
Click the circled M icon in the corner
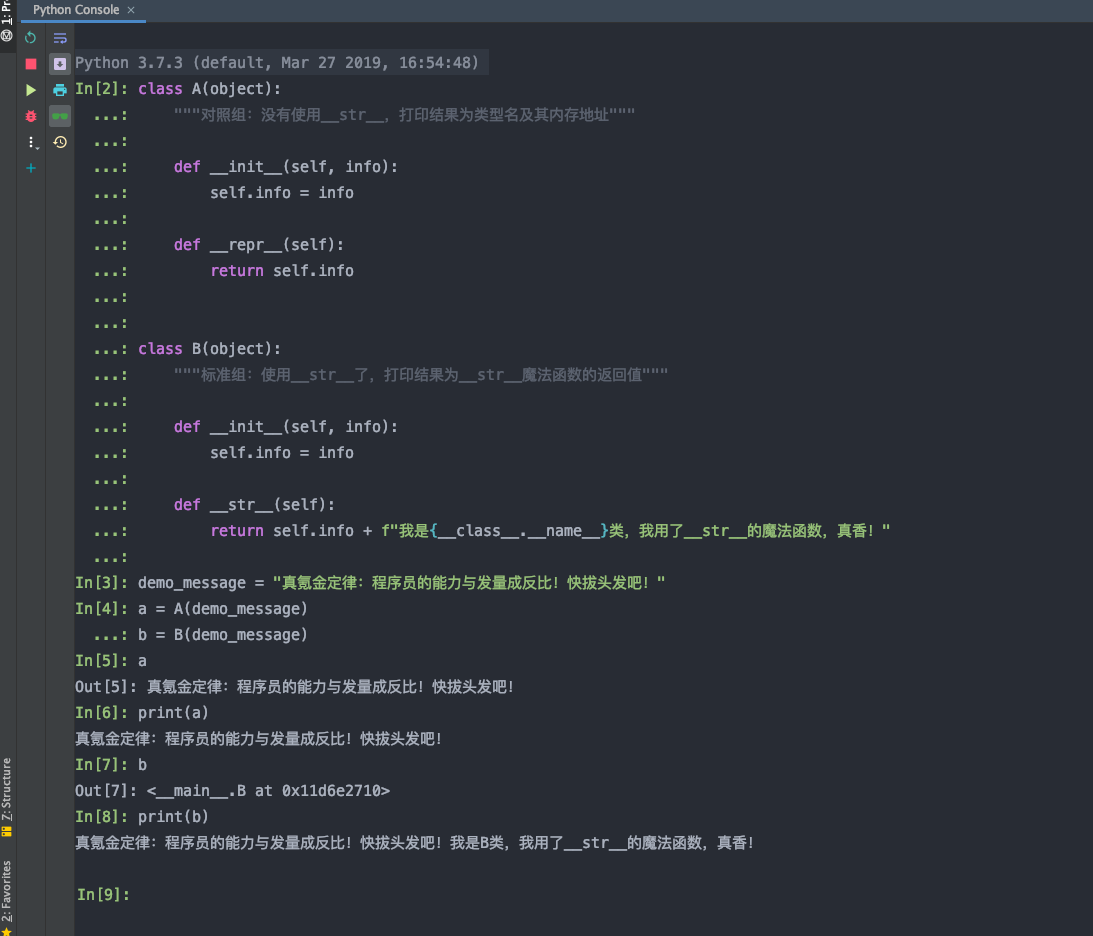7,37
